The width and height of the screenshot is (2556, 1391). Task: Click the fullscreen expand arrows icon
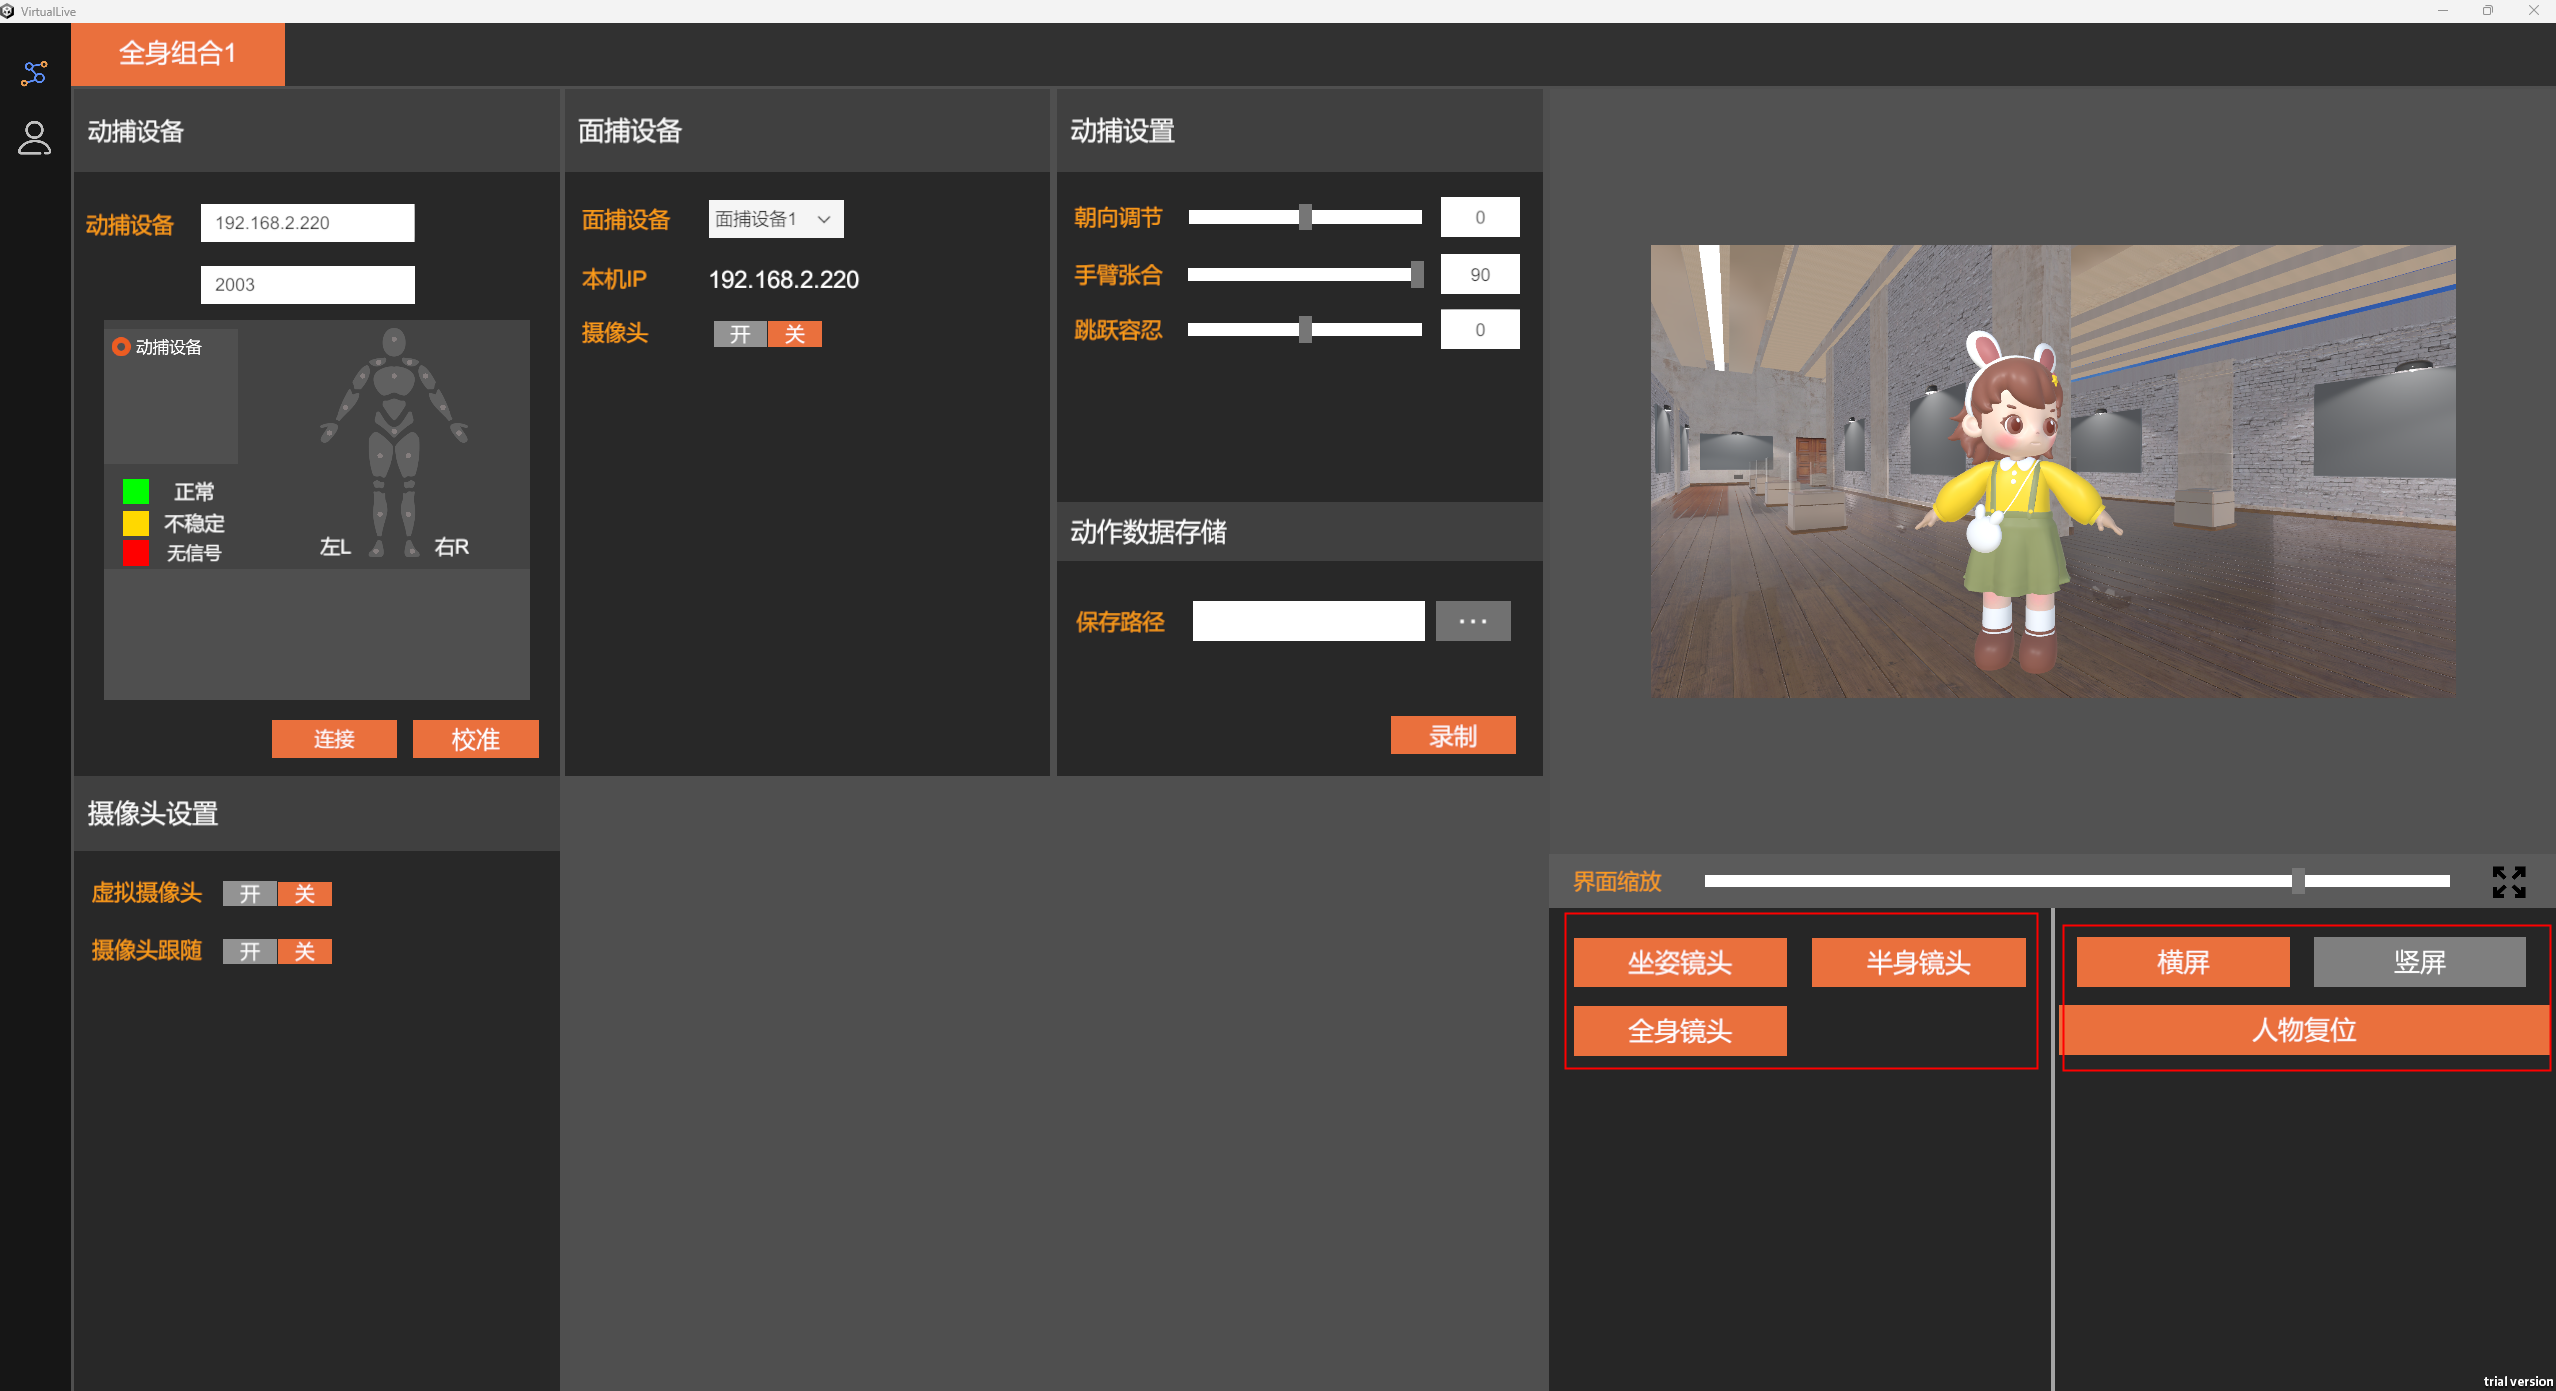[x=2508, y=882]
